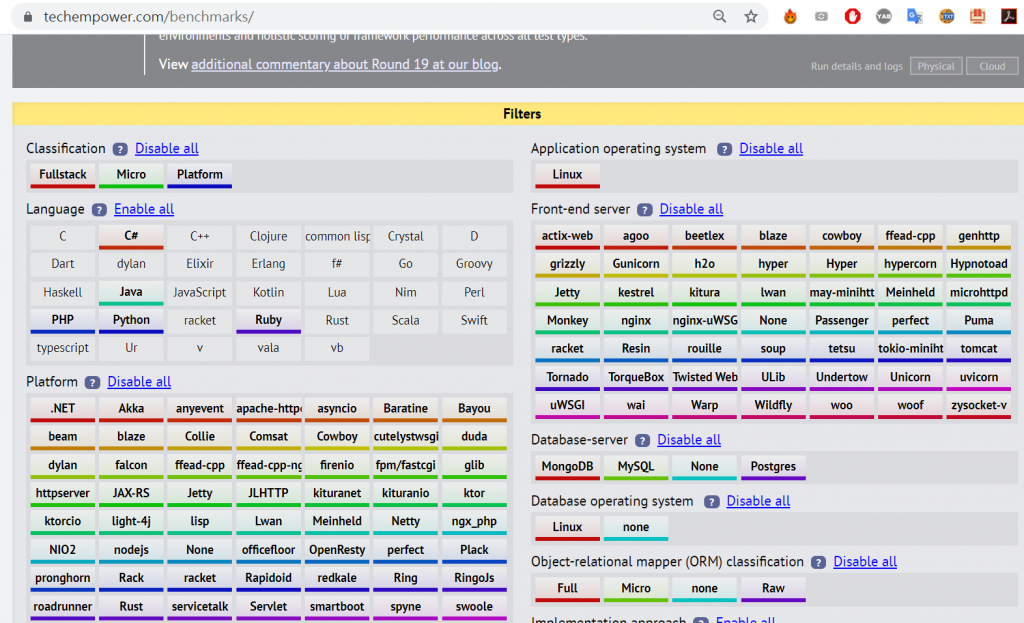Screen dimensions: 1024x623
Task: Enable the Rust language filter
Action: click(x=337, y=321)
